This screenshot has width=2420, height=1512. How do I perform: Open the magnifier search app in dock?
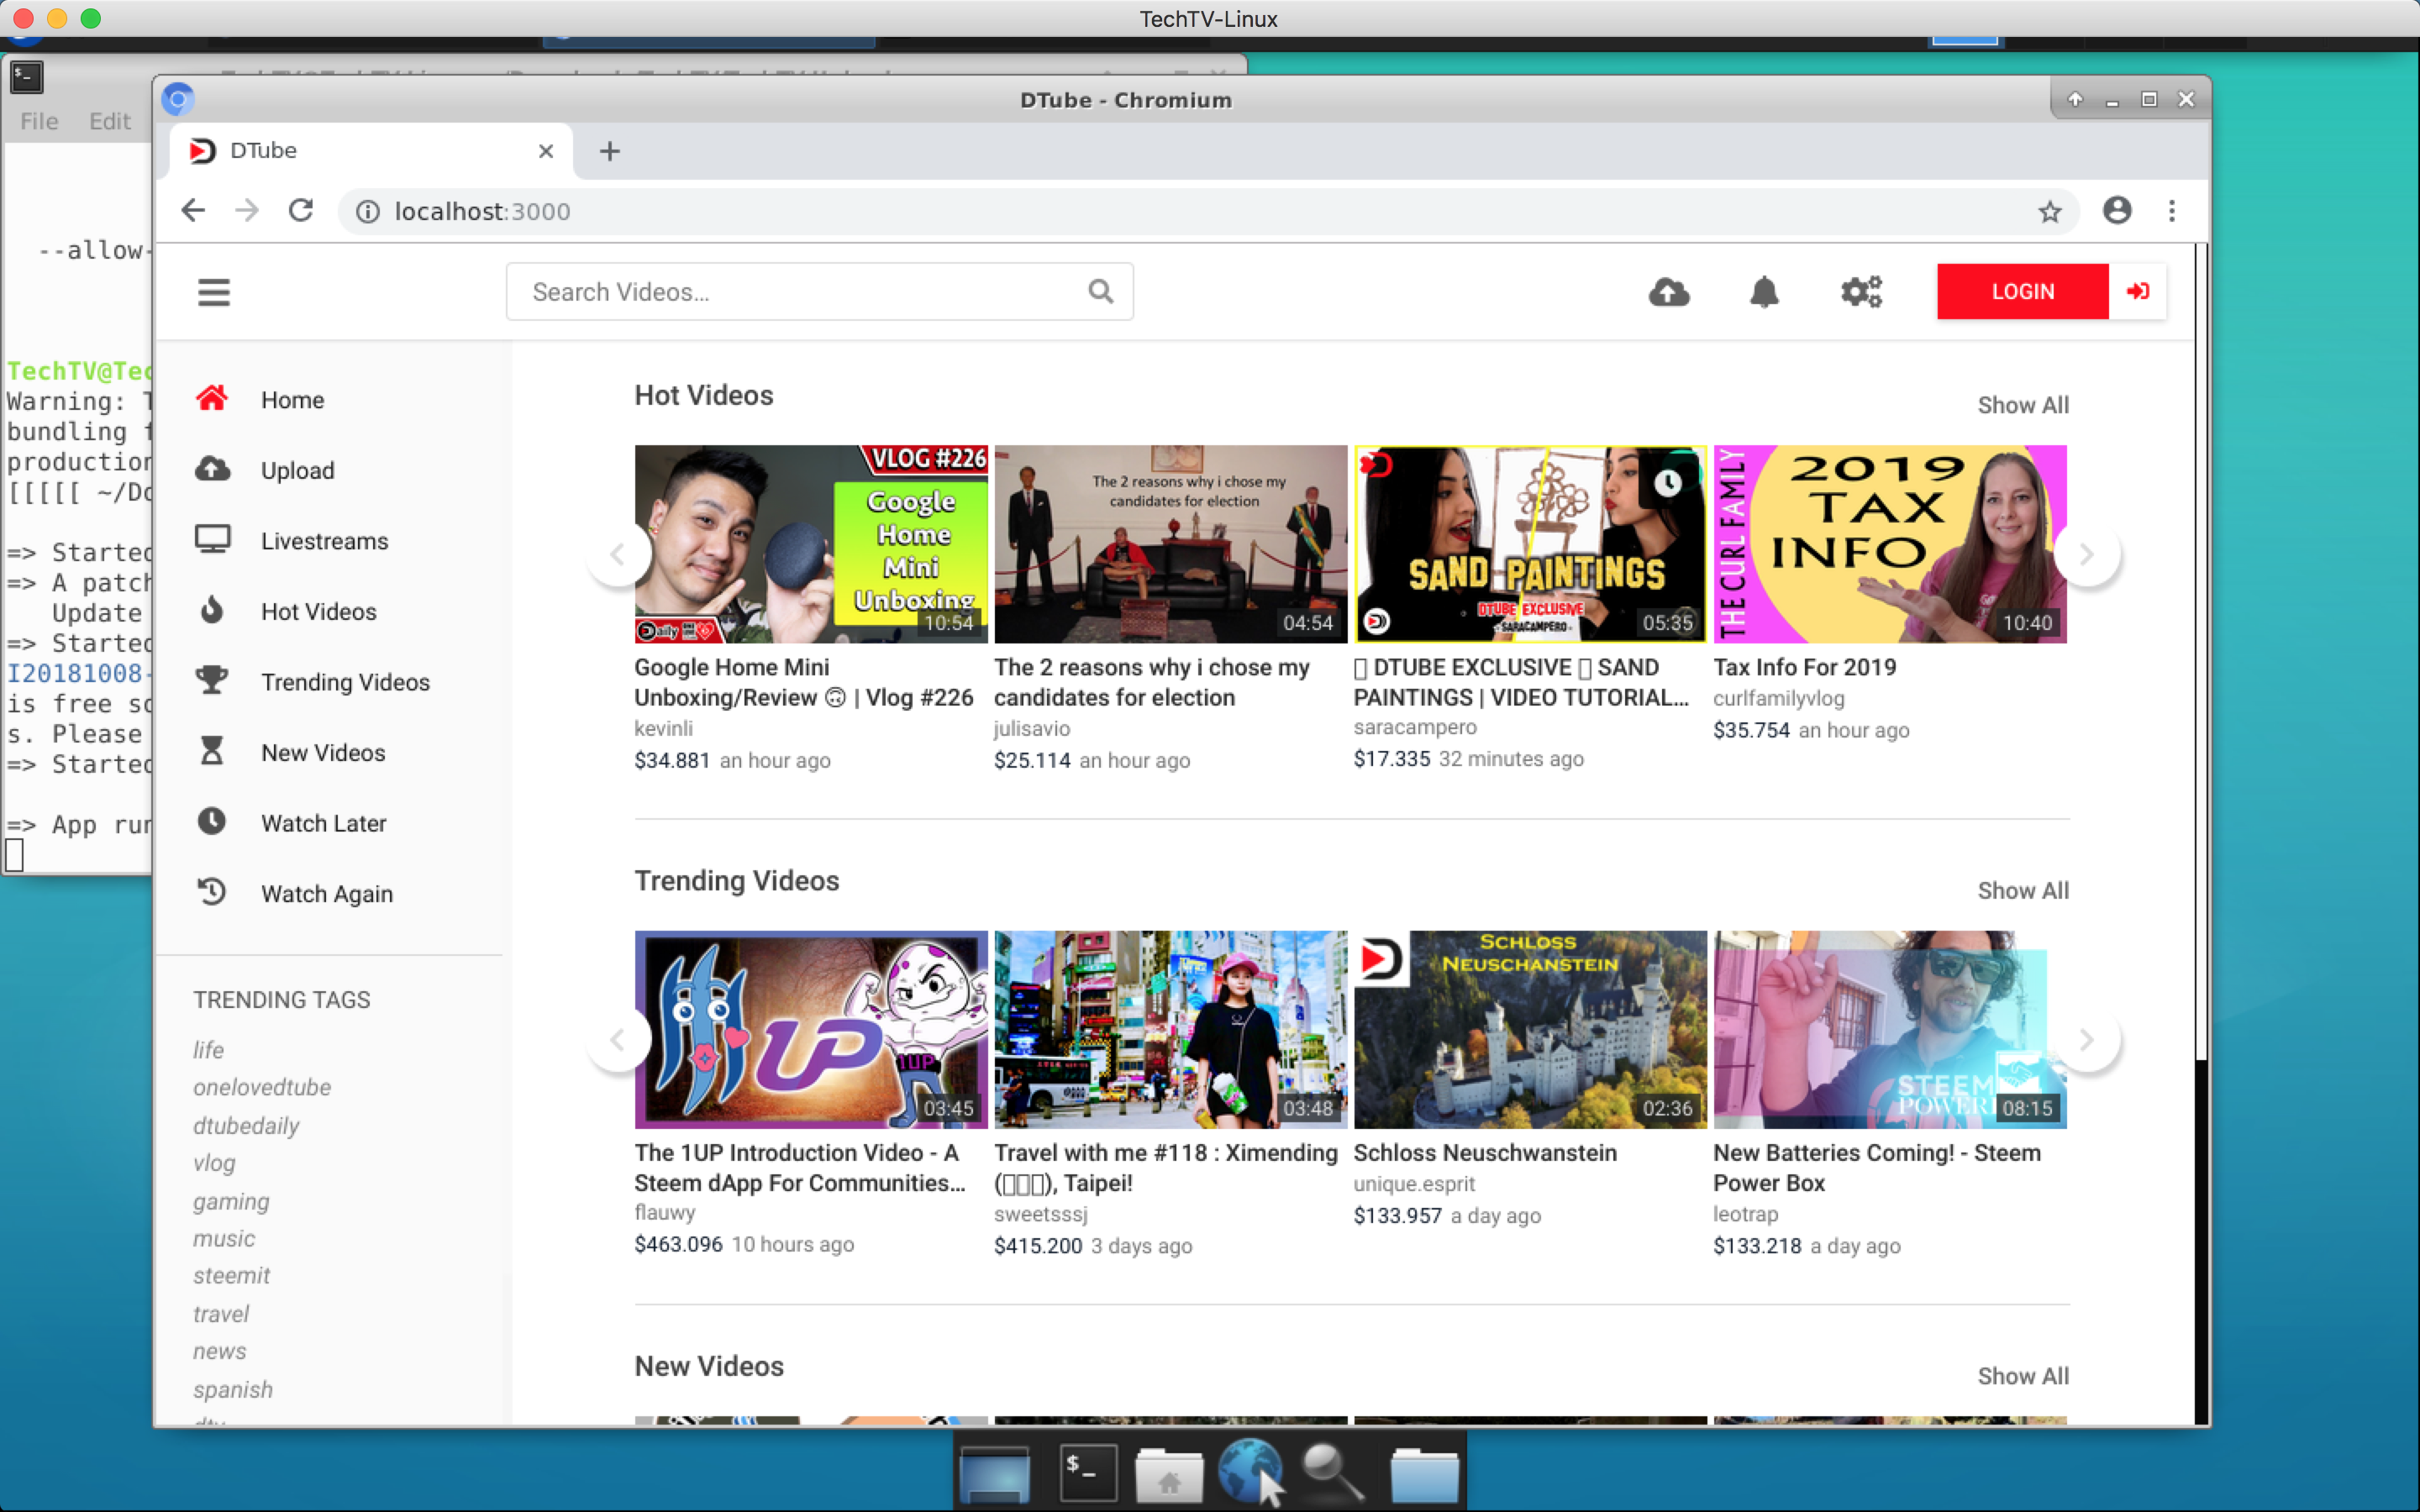click(x=1332, y=1472)
